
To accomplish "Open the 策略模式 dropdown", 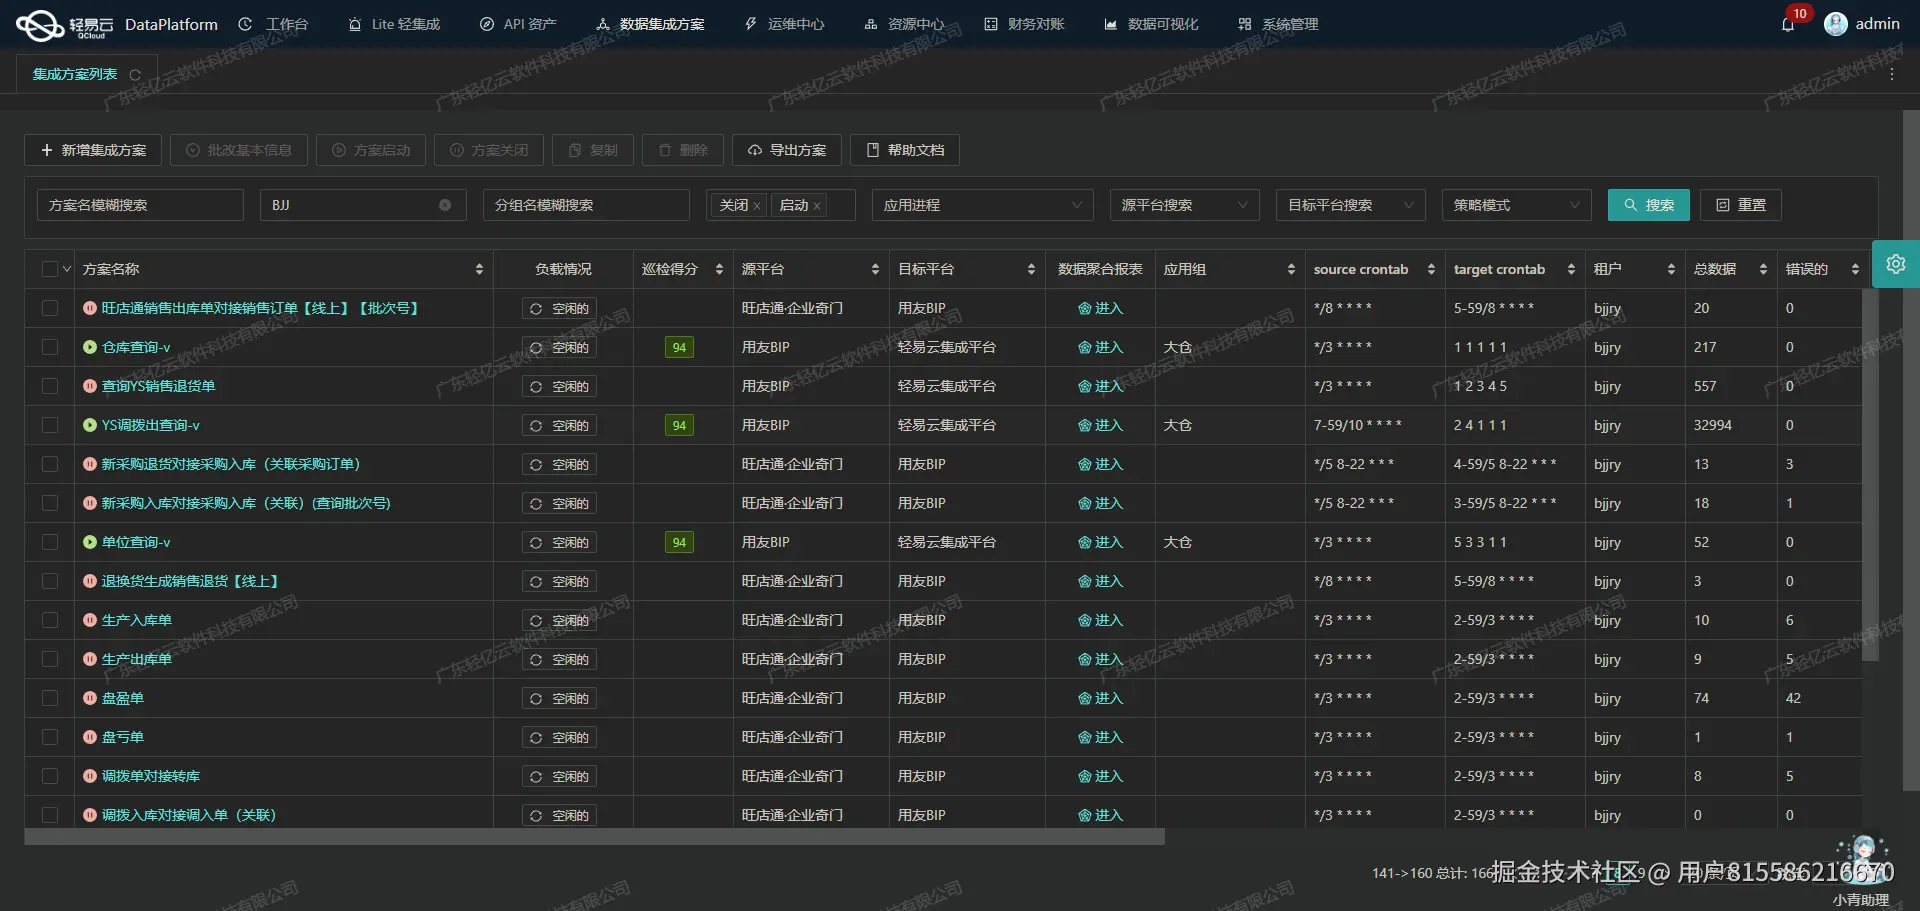I will point(1516,205).
